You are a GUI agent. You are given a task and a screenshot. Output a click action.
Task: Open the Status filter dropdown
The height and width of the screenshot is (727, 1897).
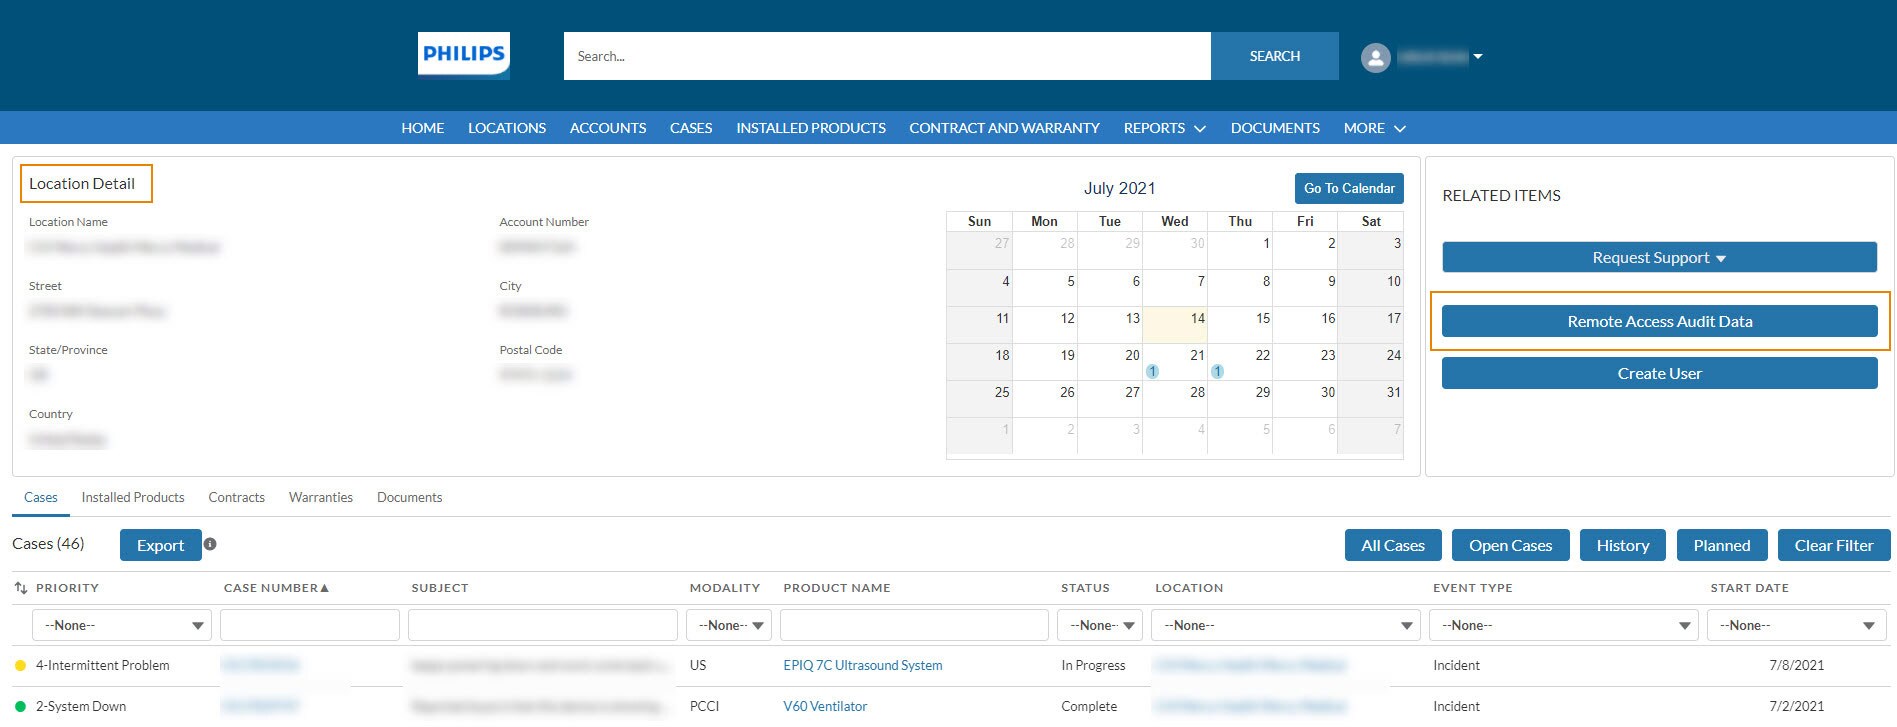click(x=1099, y=625)
